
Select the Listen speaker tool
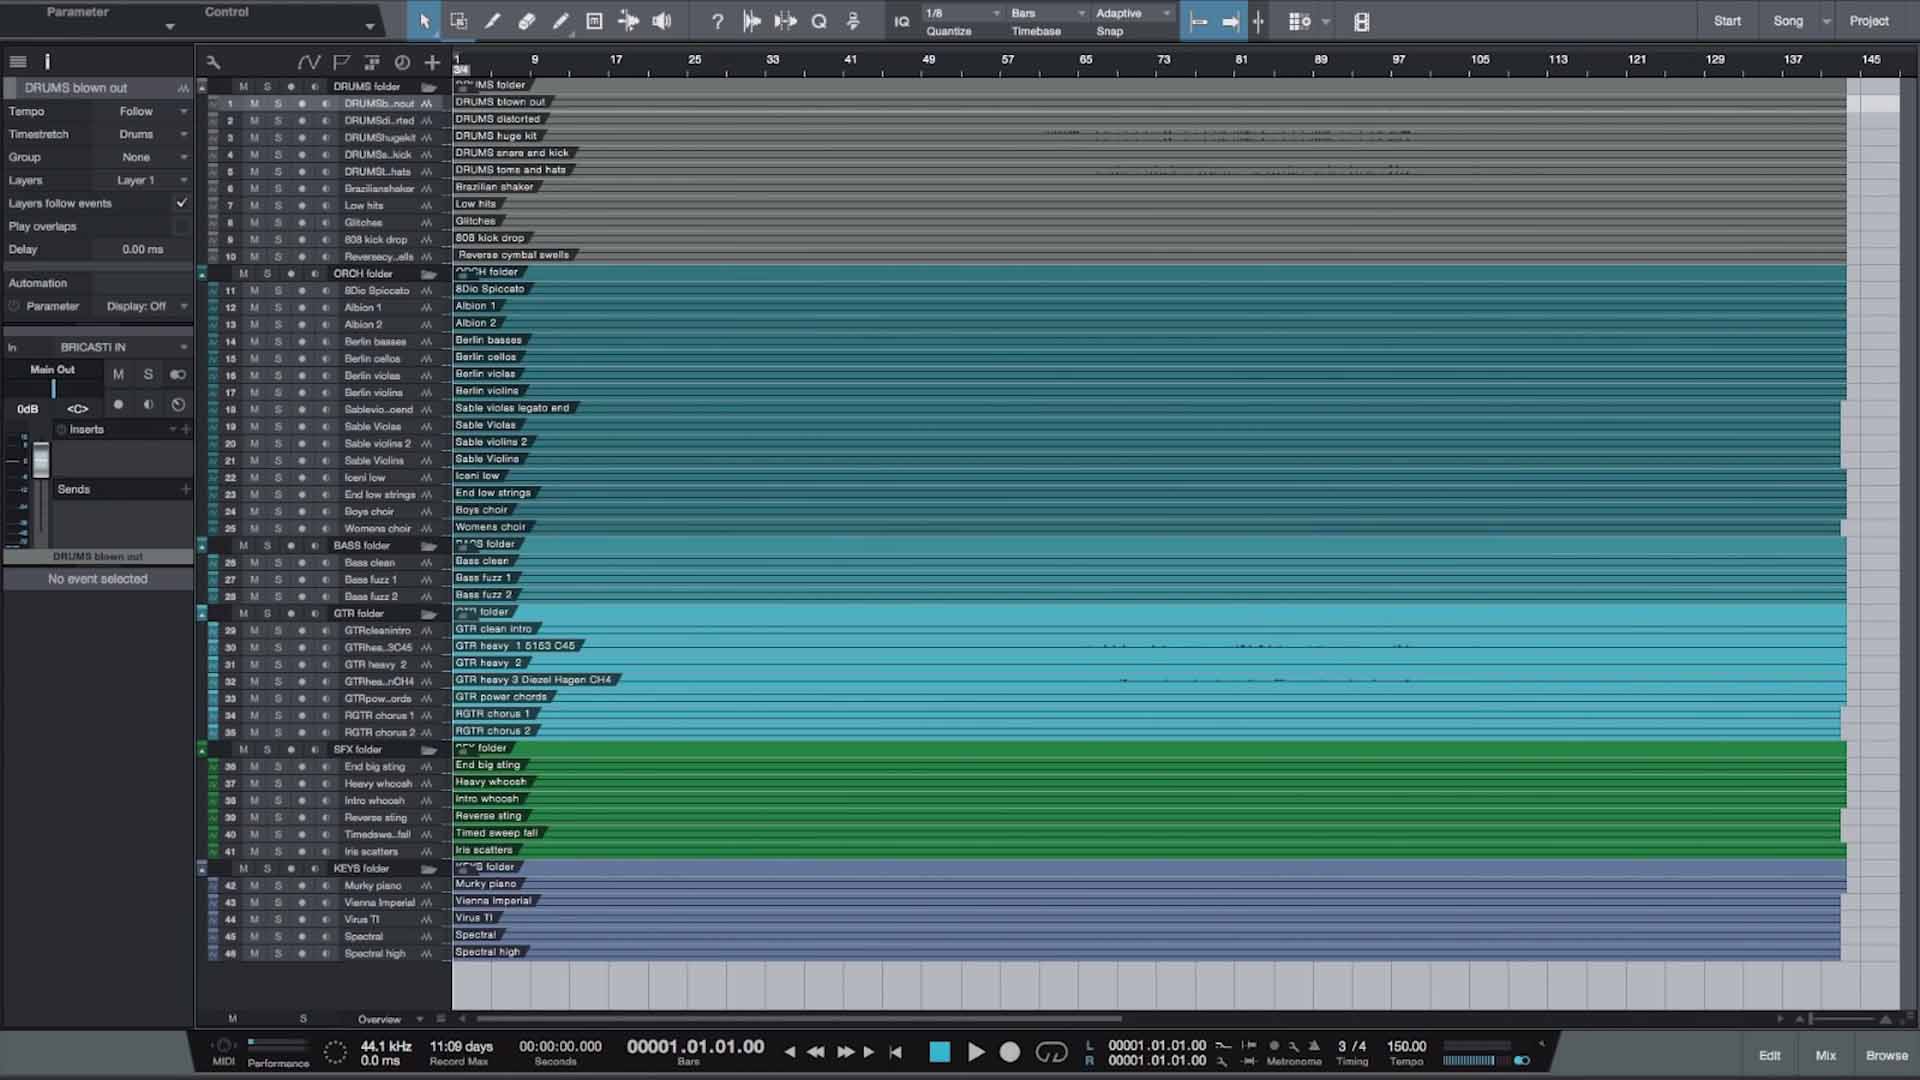[662, 21]
